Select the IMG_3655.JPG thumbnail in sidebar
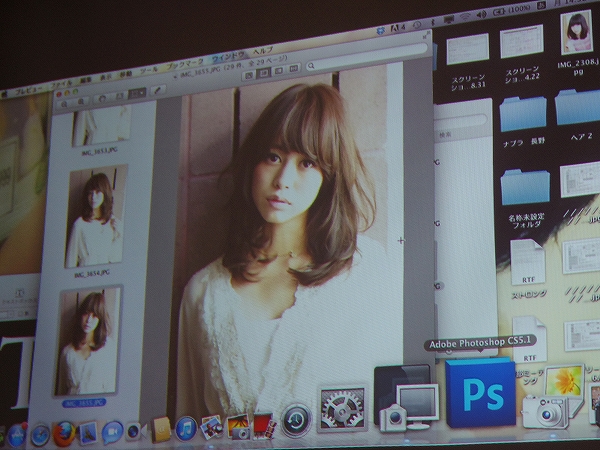Image resolution: width=600 pixels, height=450 pixels. pyautogui.click(x=87, y=341)
